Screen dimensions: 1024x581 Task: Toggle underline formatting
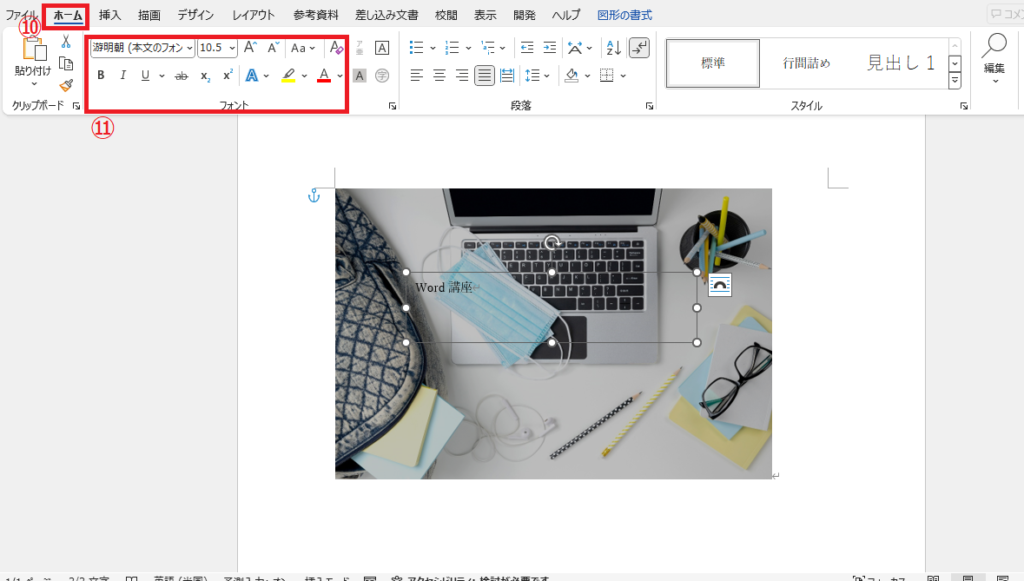tap(145, 76)
